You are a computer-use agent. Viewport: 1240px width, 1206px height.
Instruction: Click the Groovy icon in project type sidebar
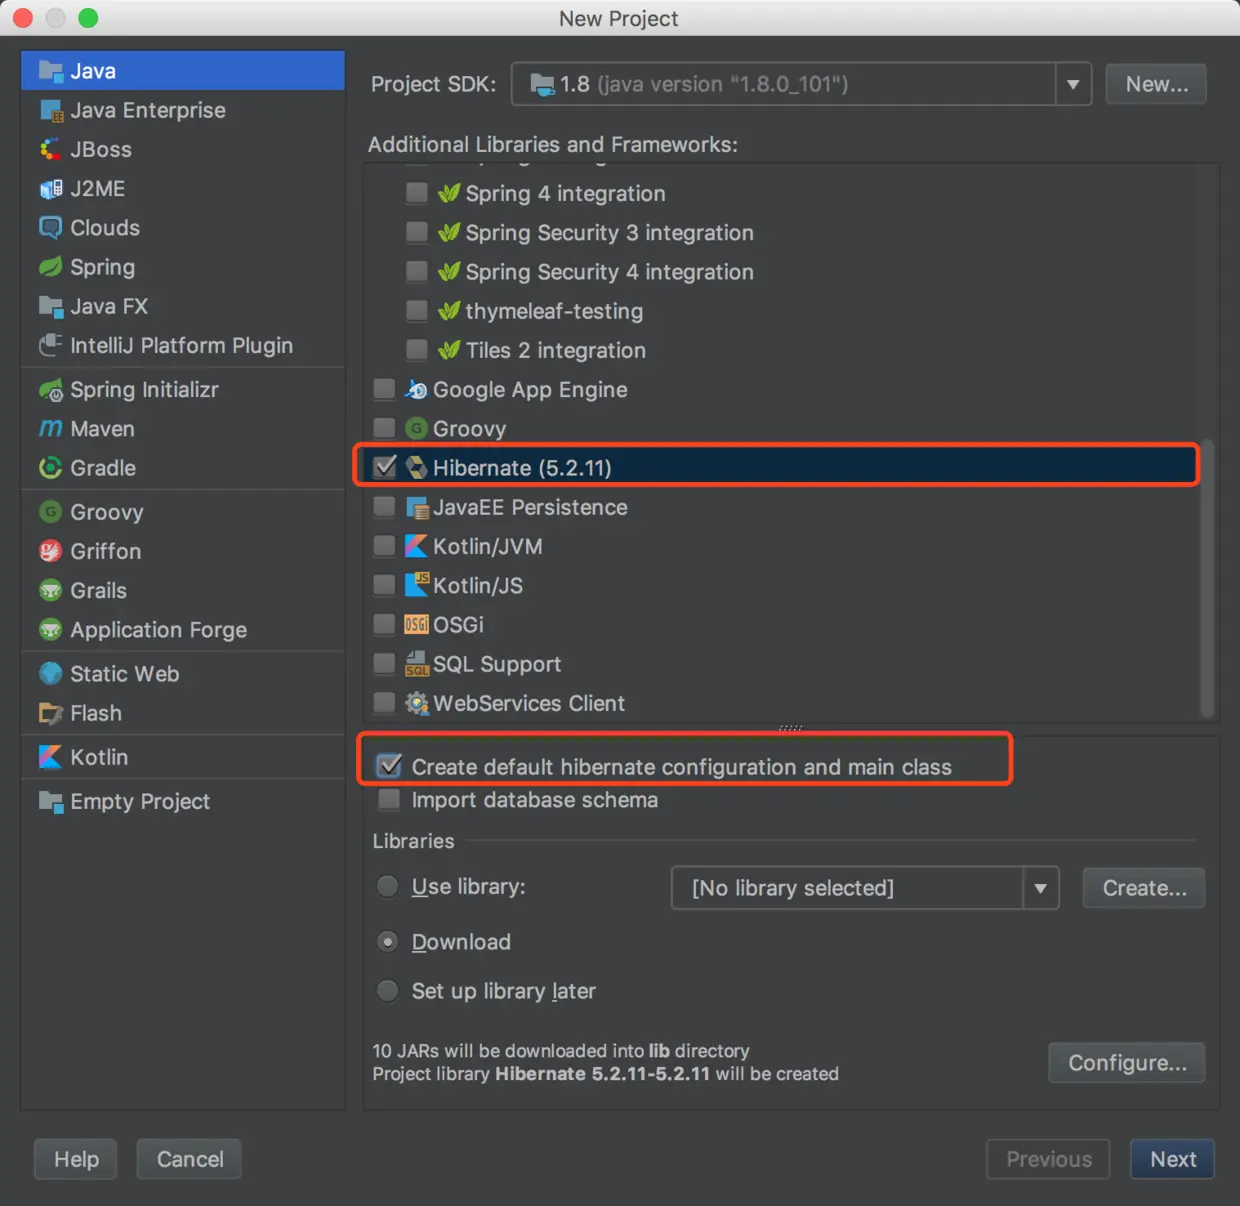(50, 512)
